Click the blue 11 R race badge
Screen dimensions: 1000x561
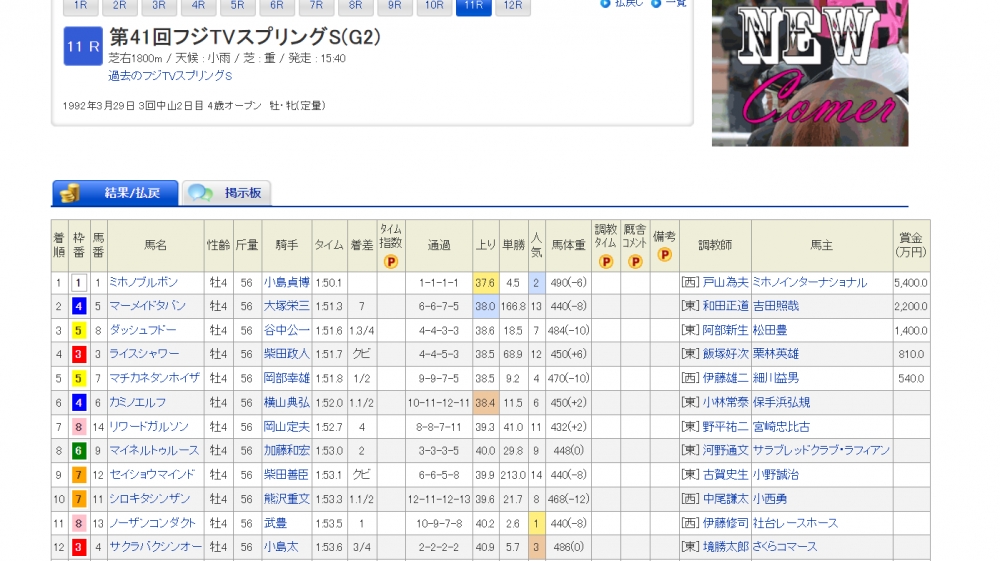(83, 46)
